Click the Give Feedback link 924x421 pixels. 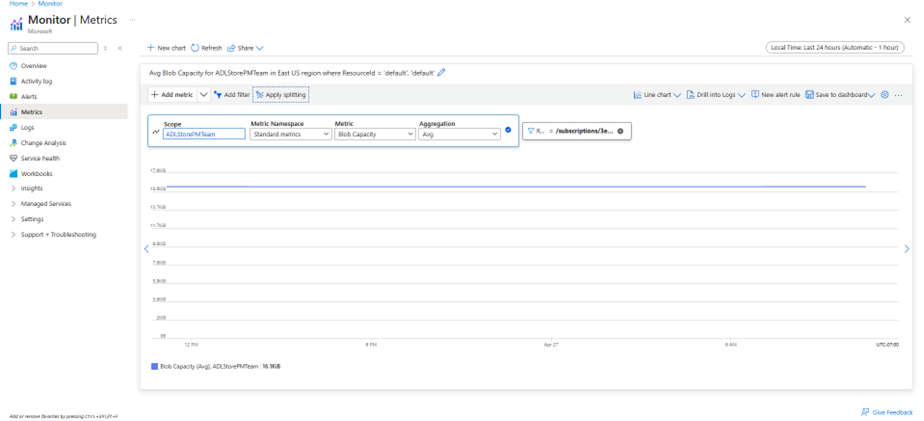[x=893, y=412]
